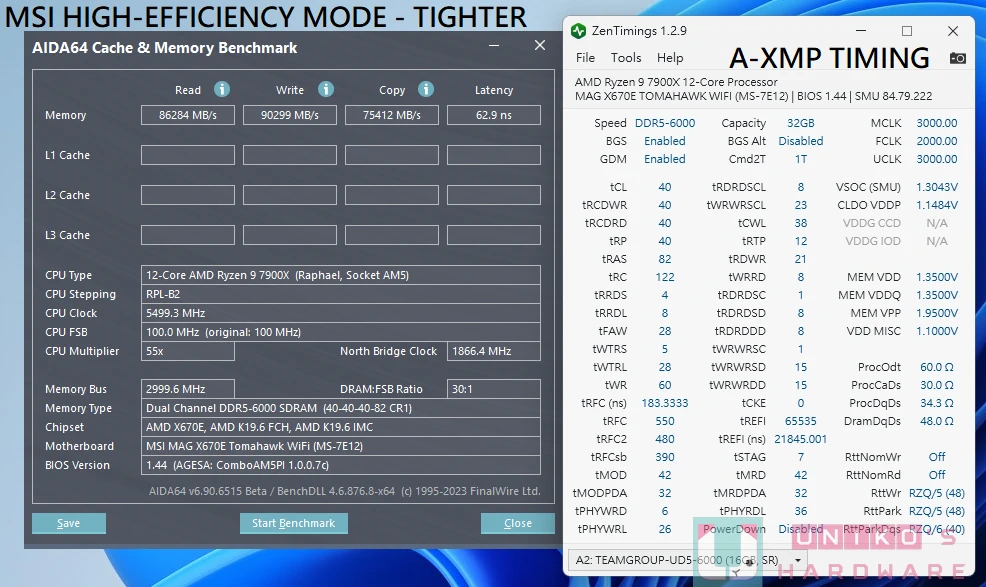Click the CLDO VDDP value 1.1484V

tap(936, 205)
